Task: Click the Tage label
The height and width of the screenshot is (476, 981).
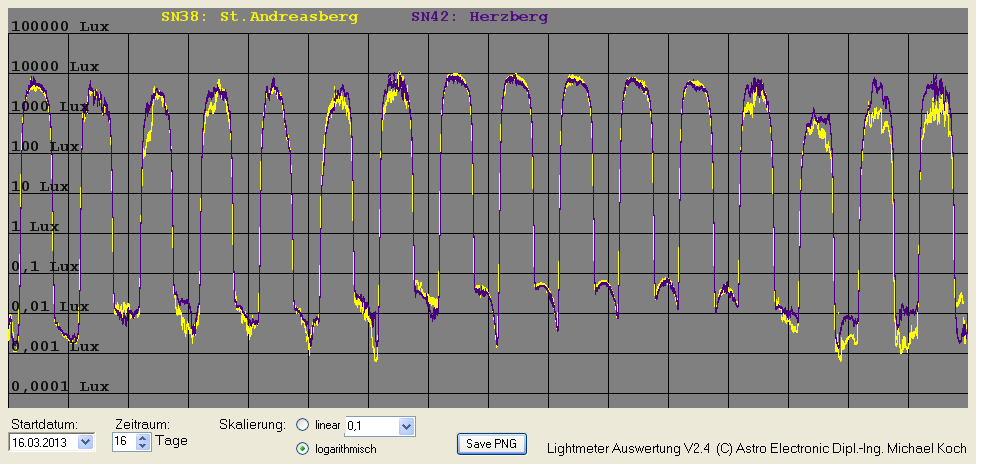Action: 171,440
